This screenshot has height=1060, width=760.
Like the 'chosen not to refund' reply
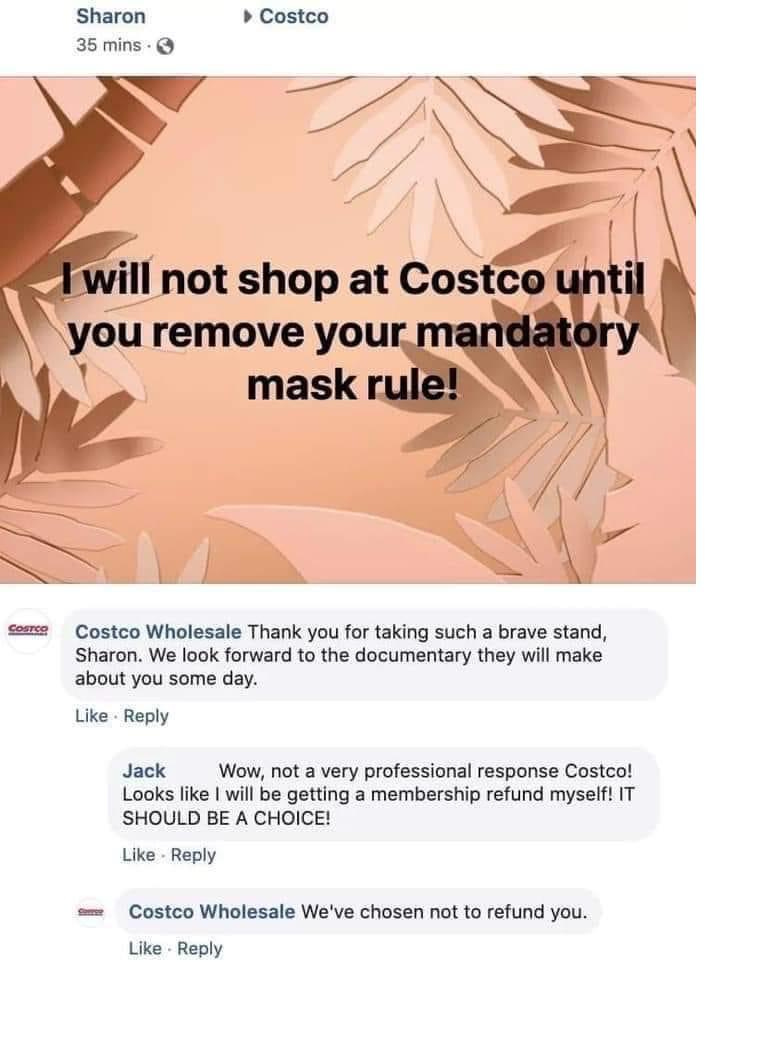(145, 949)
